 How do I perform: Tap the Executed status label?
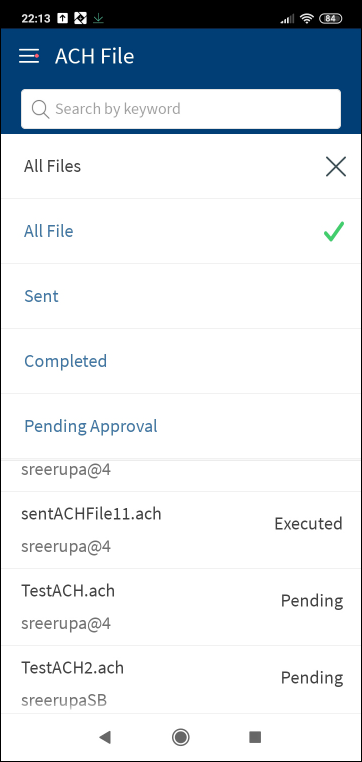point(309,523)
